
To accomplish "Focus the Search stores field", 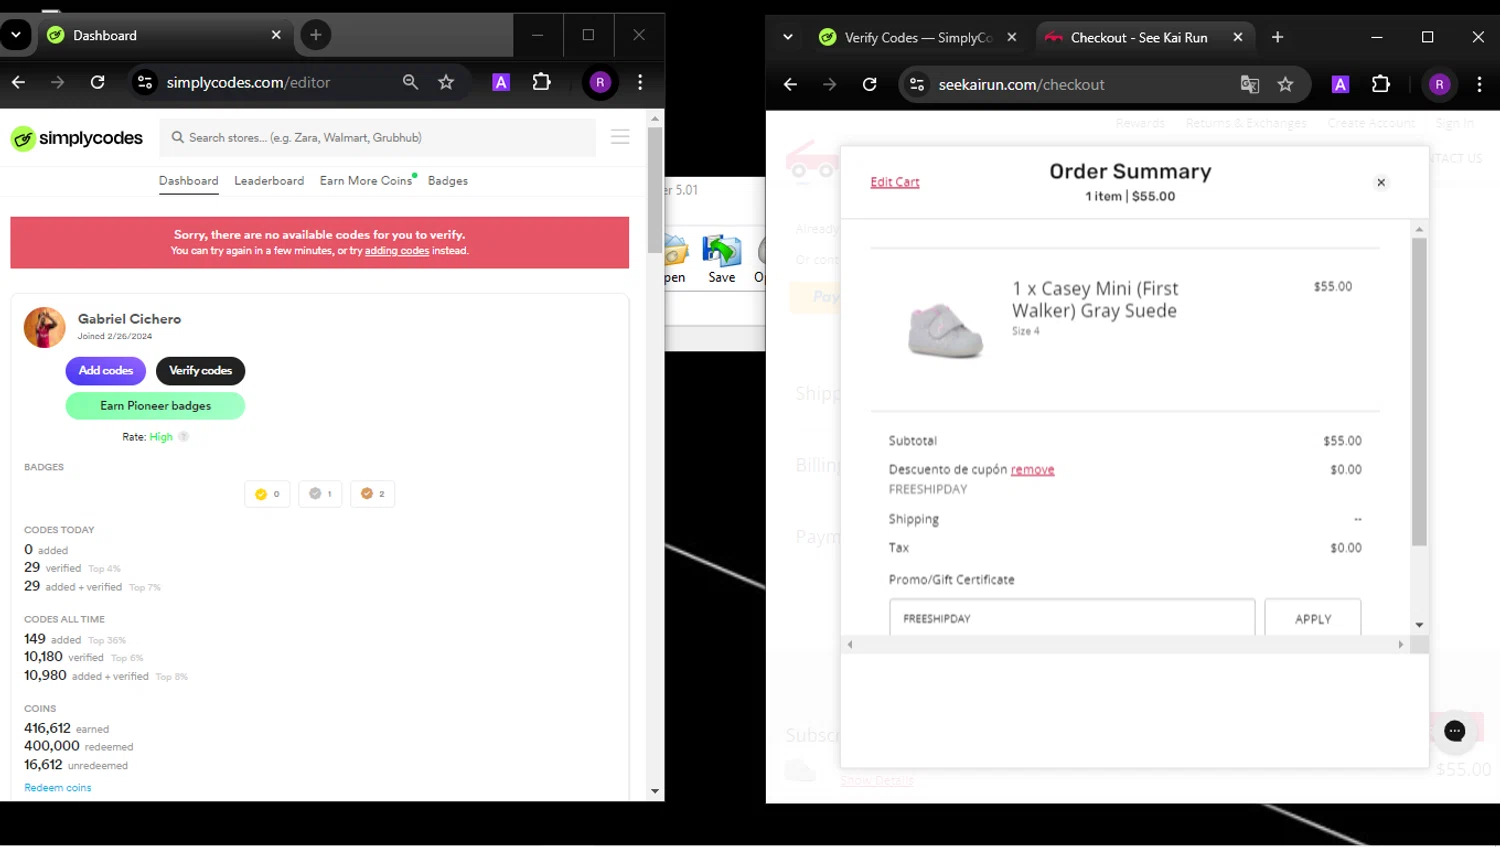I will pos(378,138).
